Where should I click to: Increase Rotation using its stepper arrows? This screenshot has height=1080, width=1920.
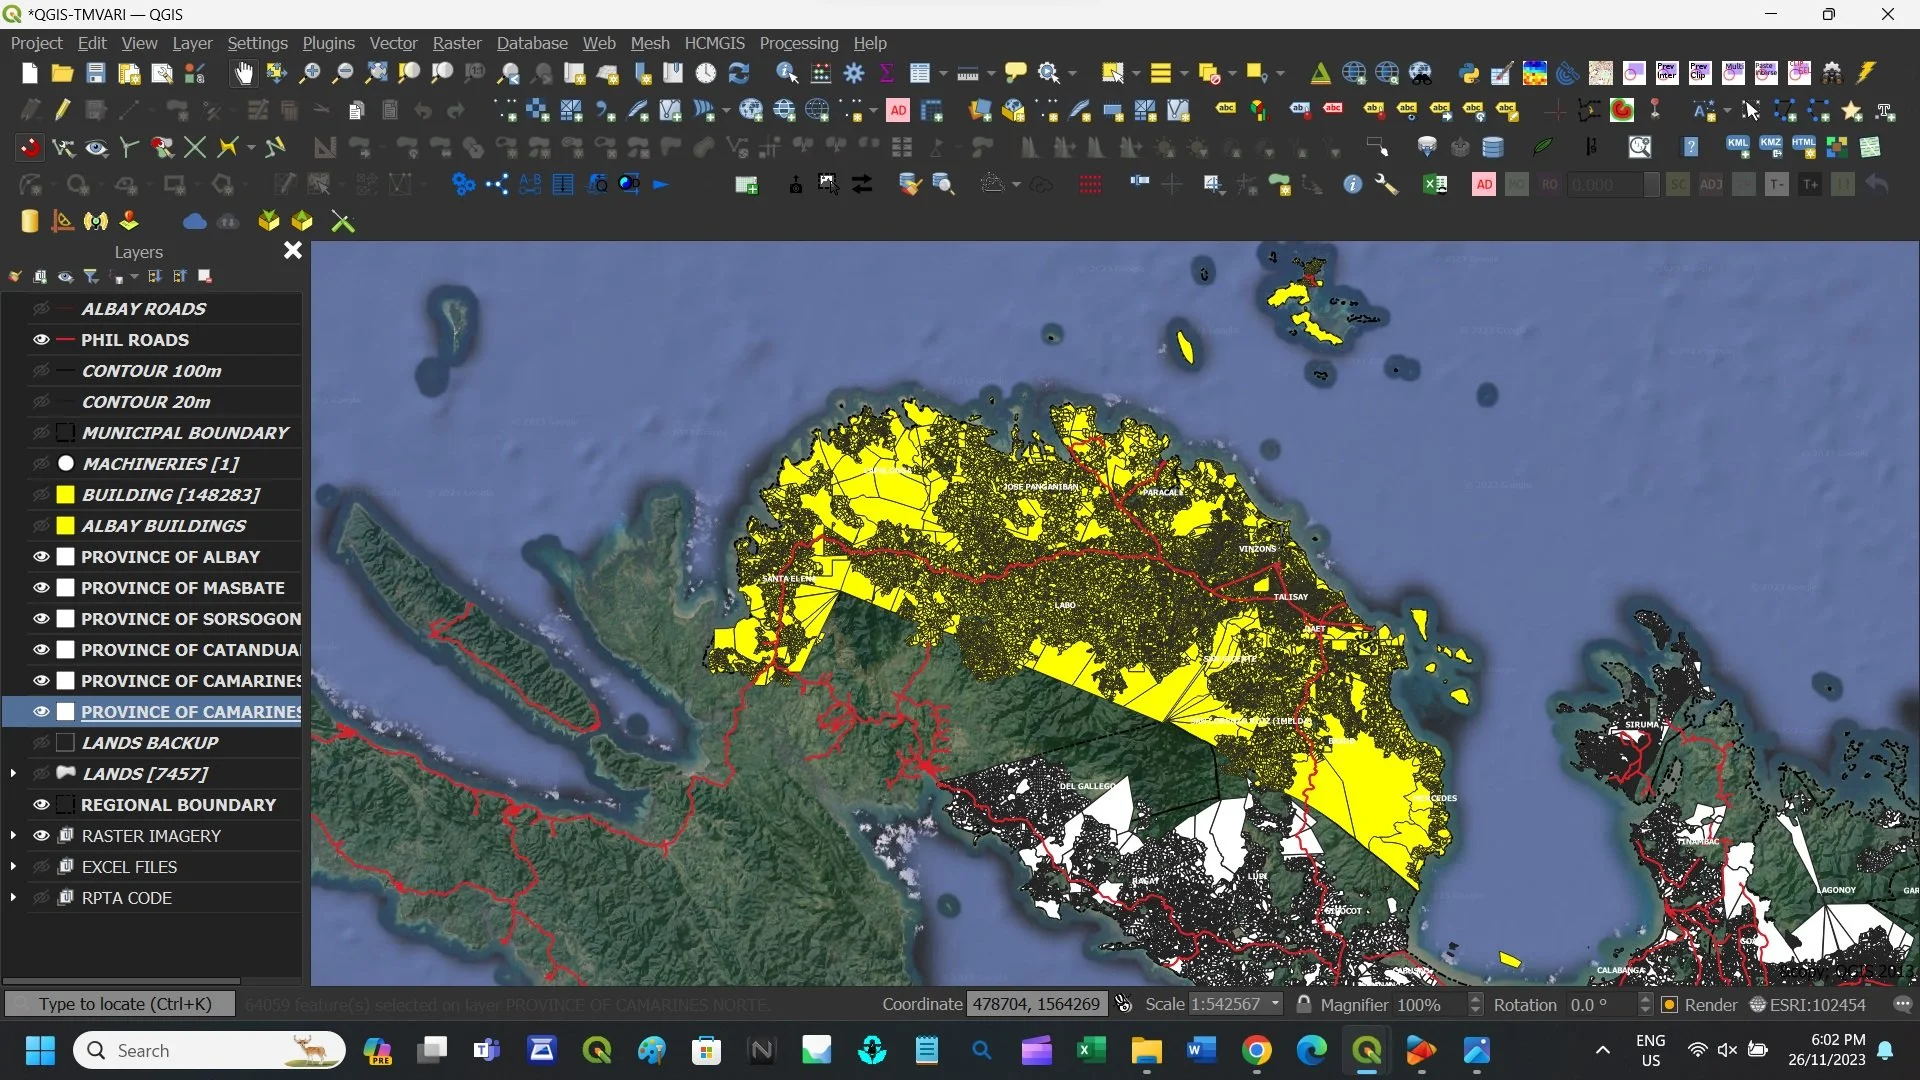tap(1645, 998)
